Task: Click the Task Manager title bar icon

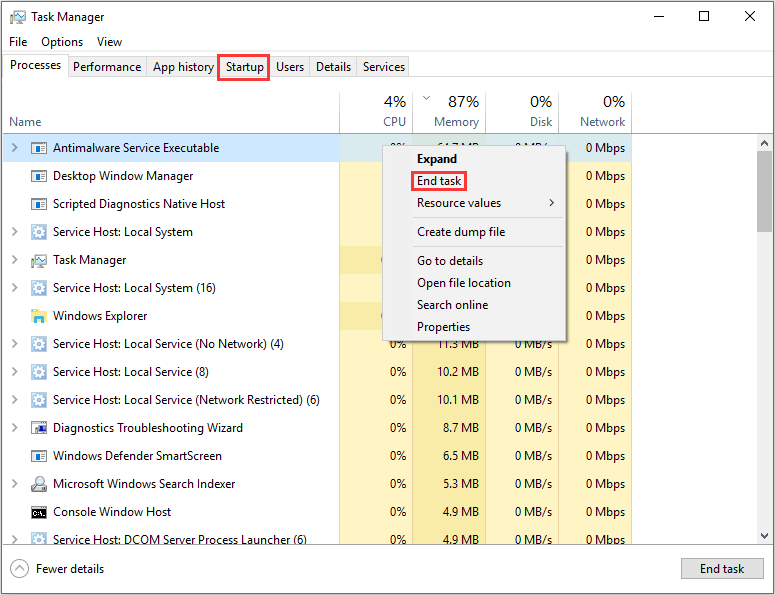Action: coord(18,17)
